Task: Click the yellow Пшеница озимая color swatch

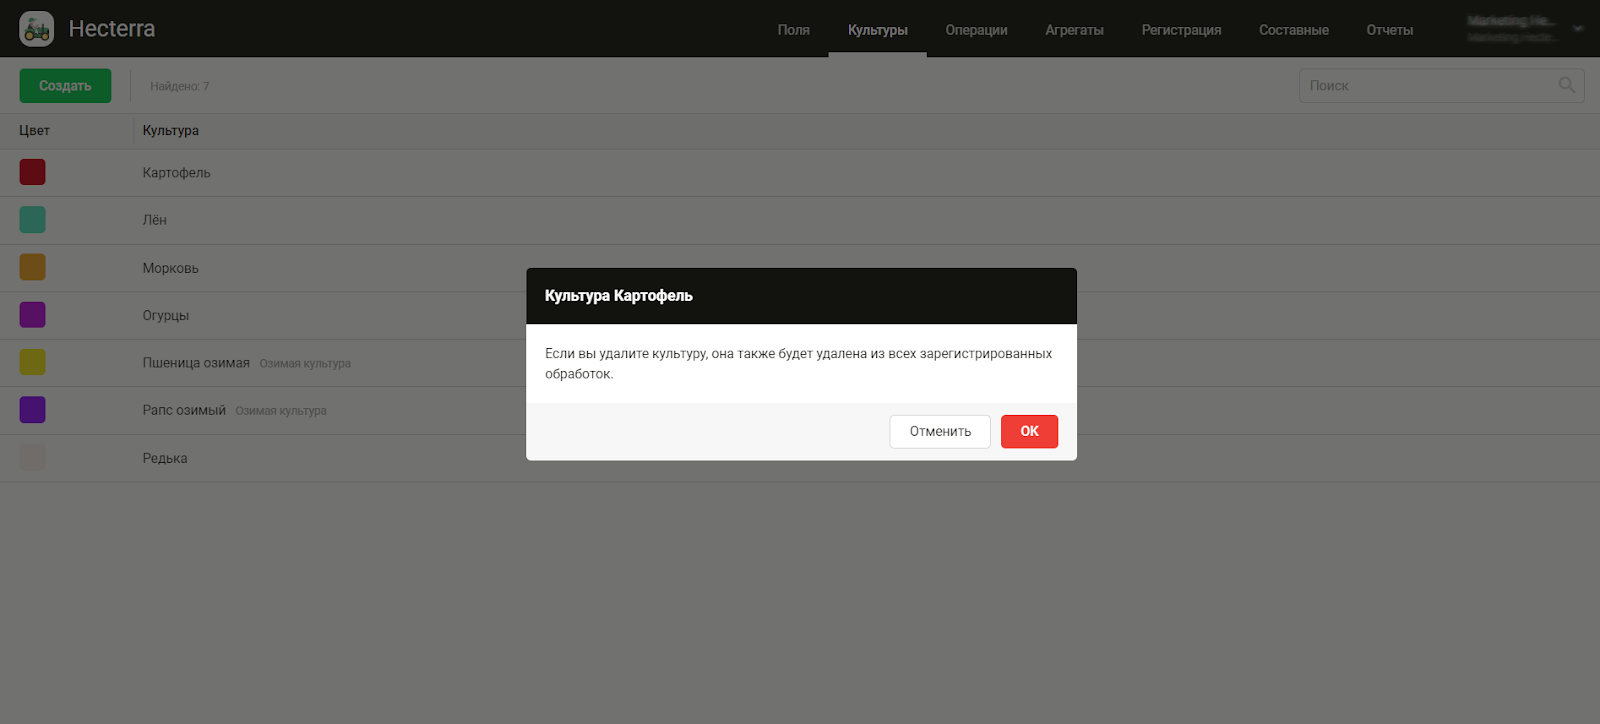Action: [33, 362]
